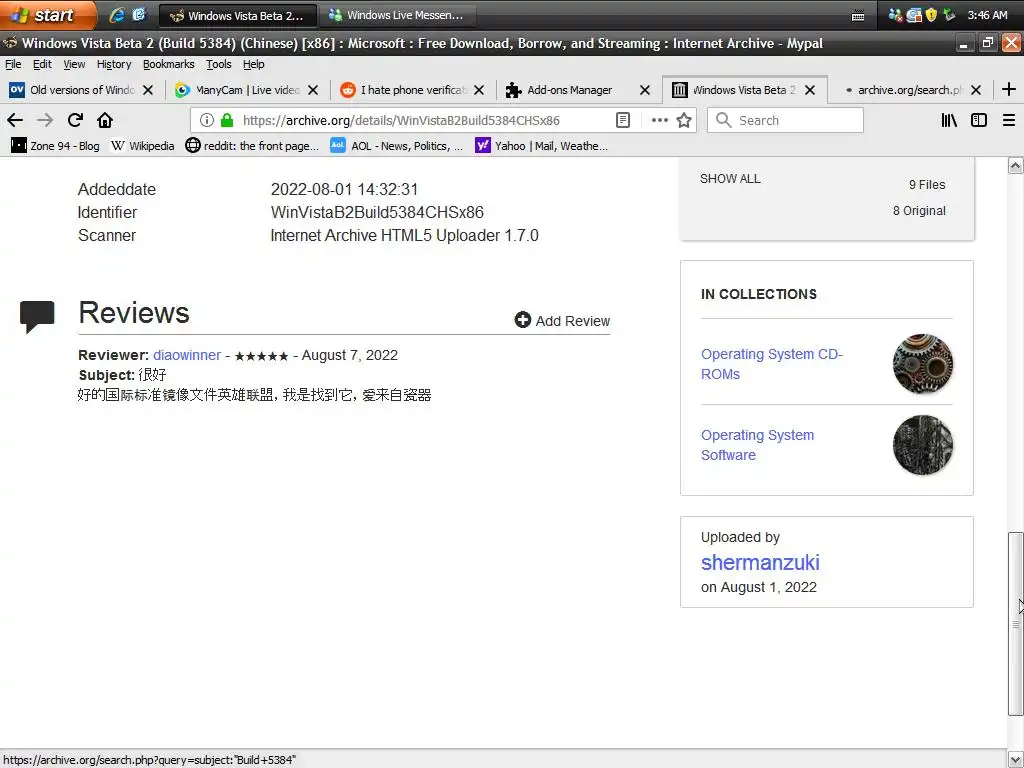Image resolution: width=1024 pixels, height=768 pixels.
Task: Click the green secure connection padlock
Action: 227,120
